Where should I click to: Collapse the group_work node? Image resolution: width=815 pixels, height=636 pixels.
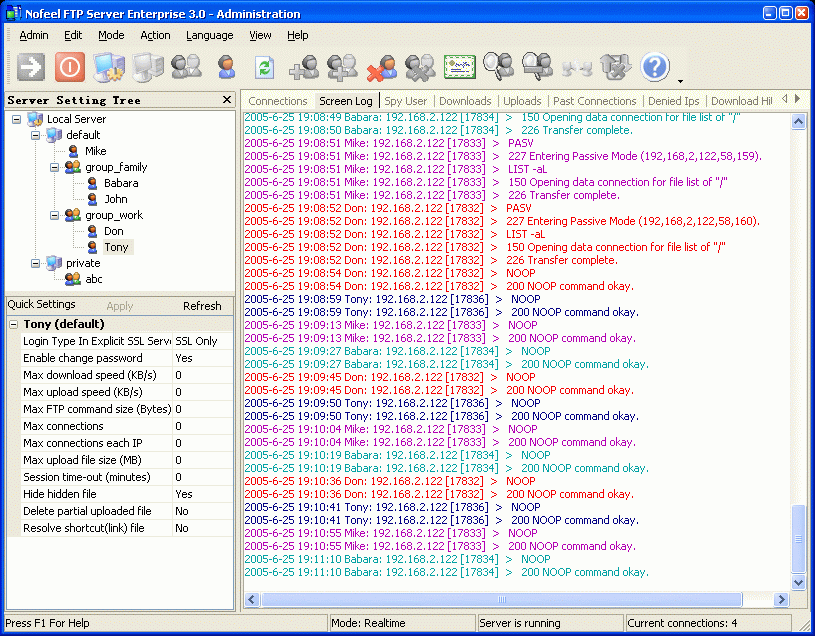coord(55,215)
